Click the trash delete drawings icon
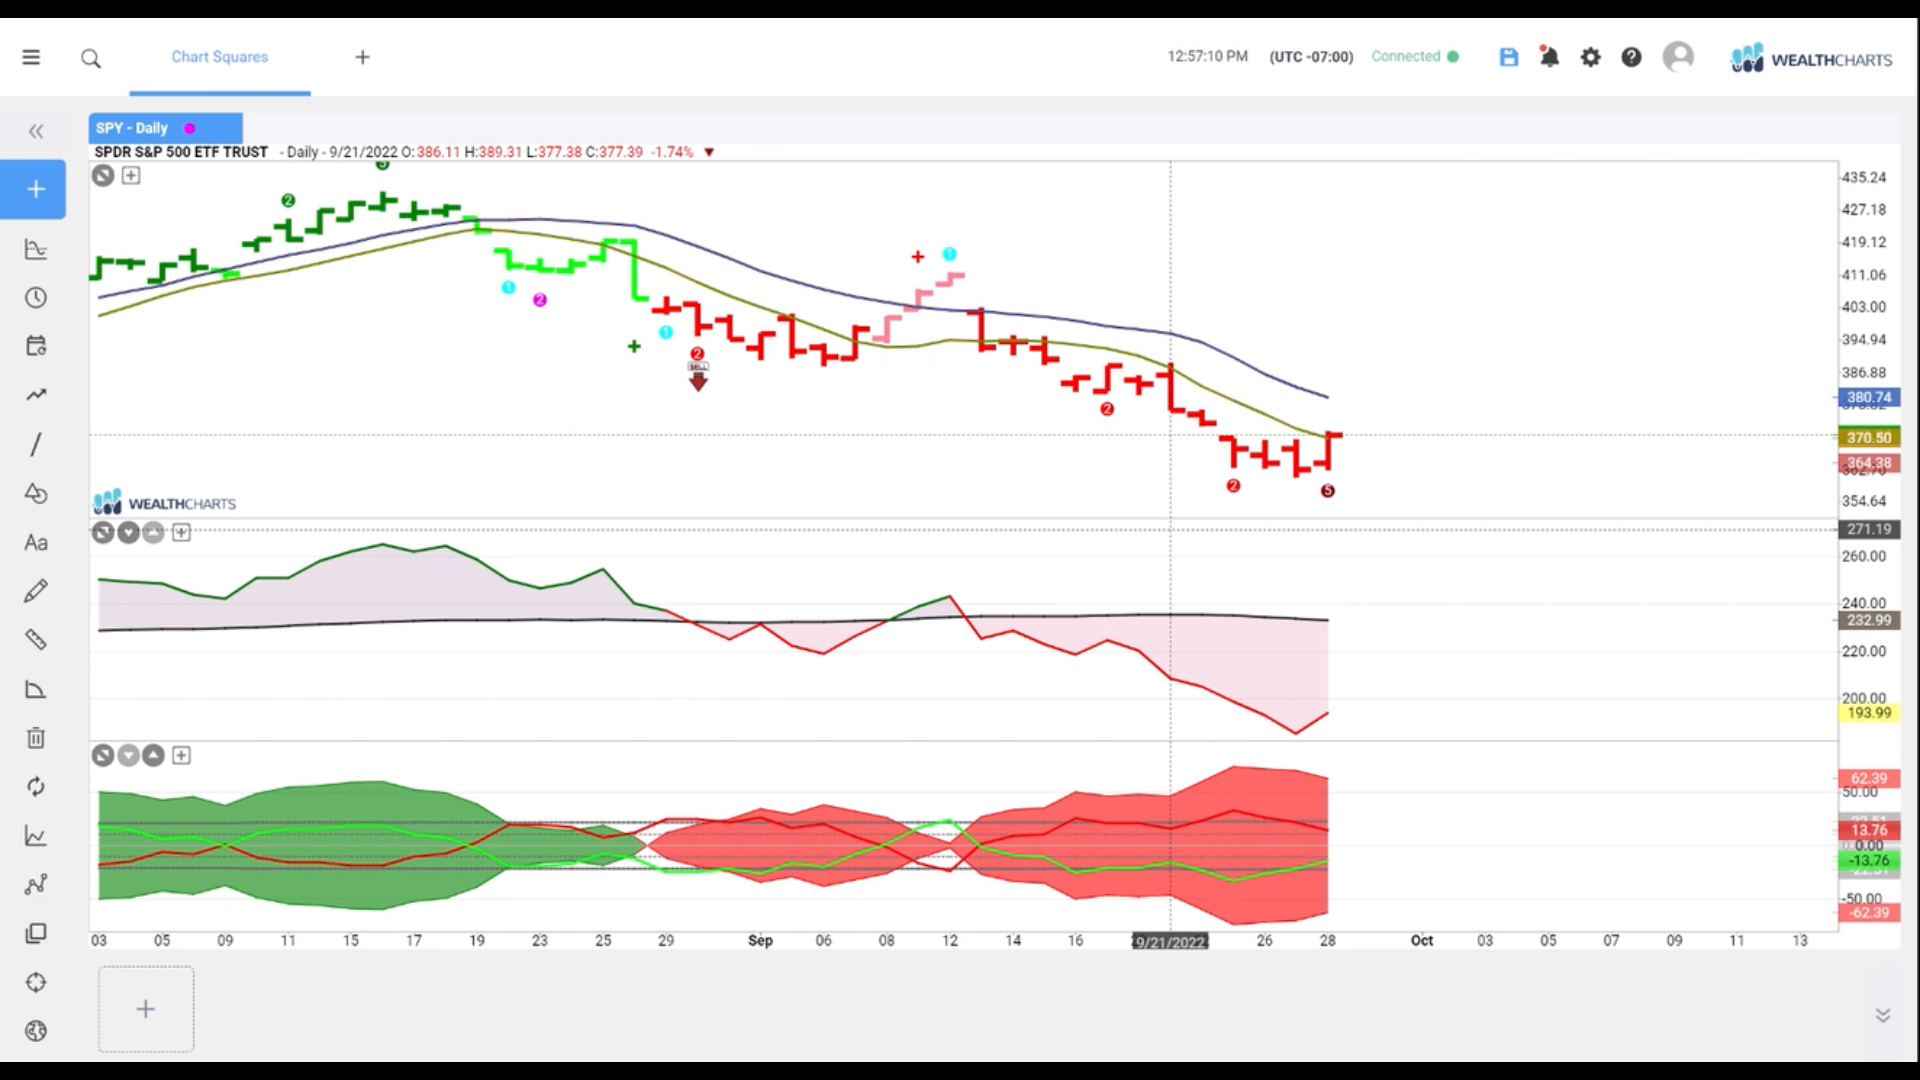Image resolution: width=1920 pixels, height=1080 pixels. pyautogui.click(x=36, y=738)
